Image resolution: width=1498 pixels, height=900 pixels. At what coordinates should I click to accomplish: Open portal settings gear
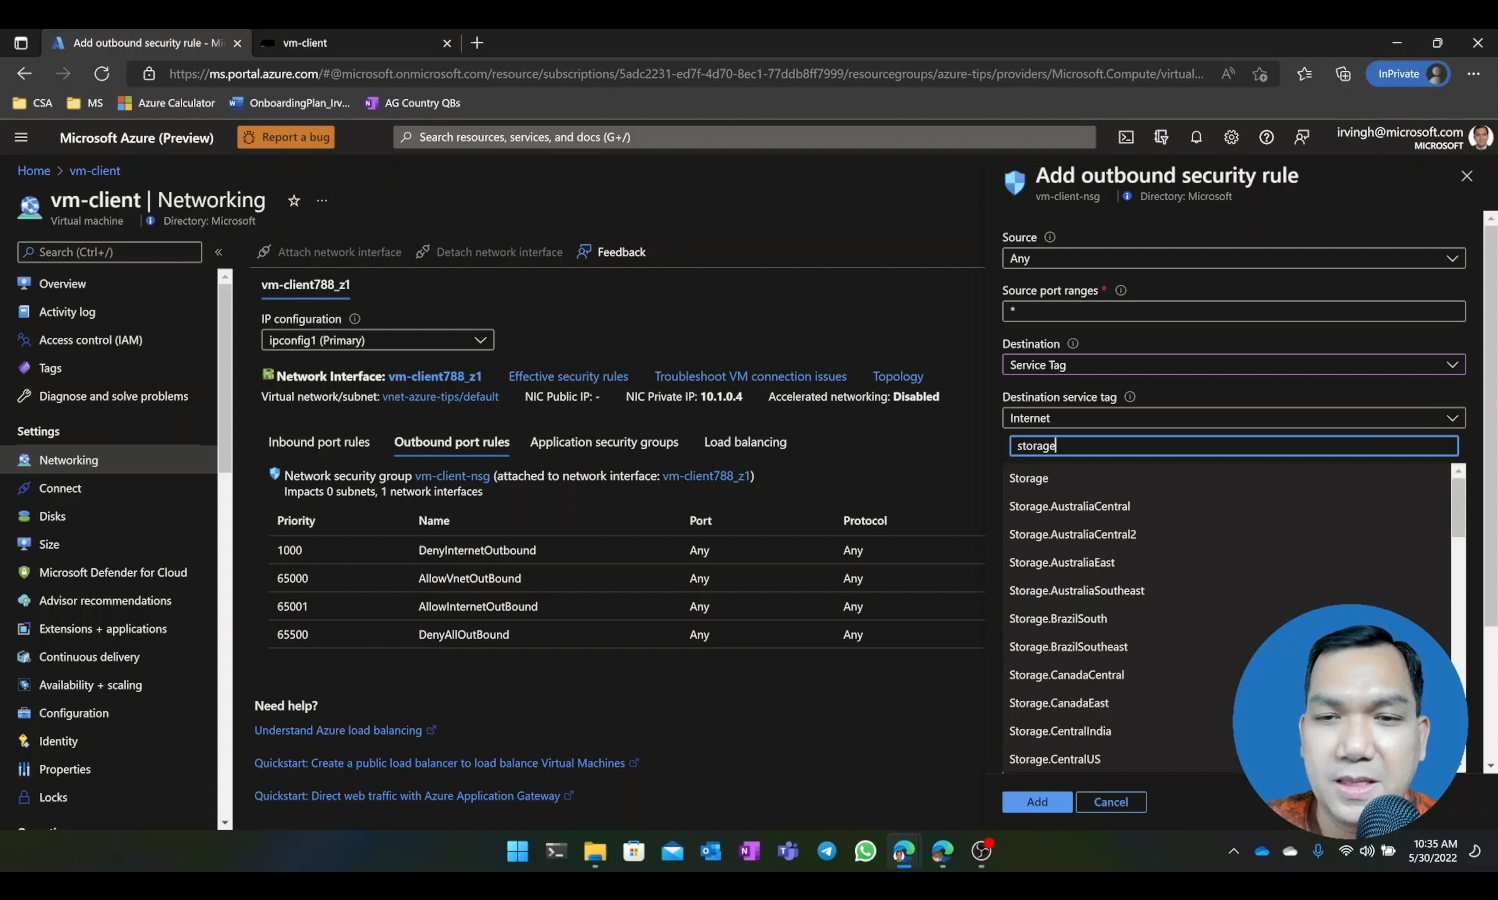click(1231, 137)
